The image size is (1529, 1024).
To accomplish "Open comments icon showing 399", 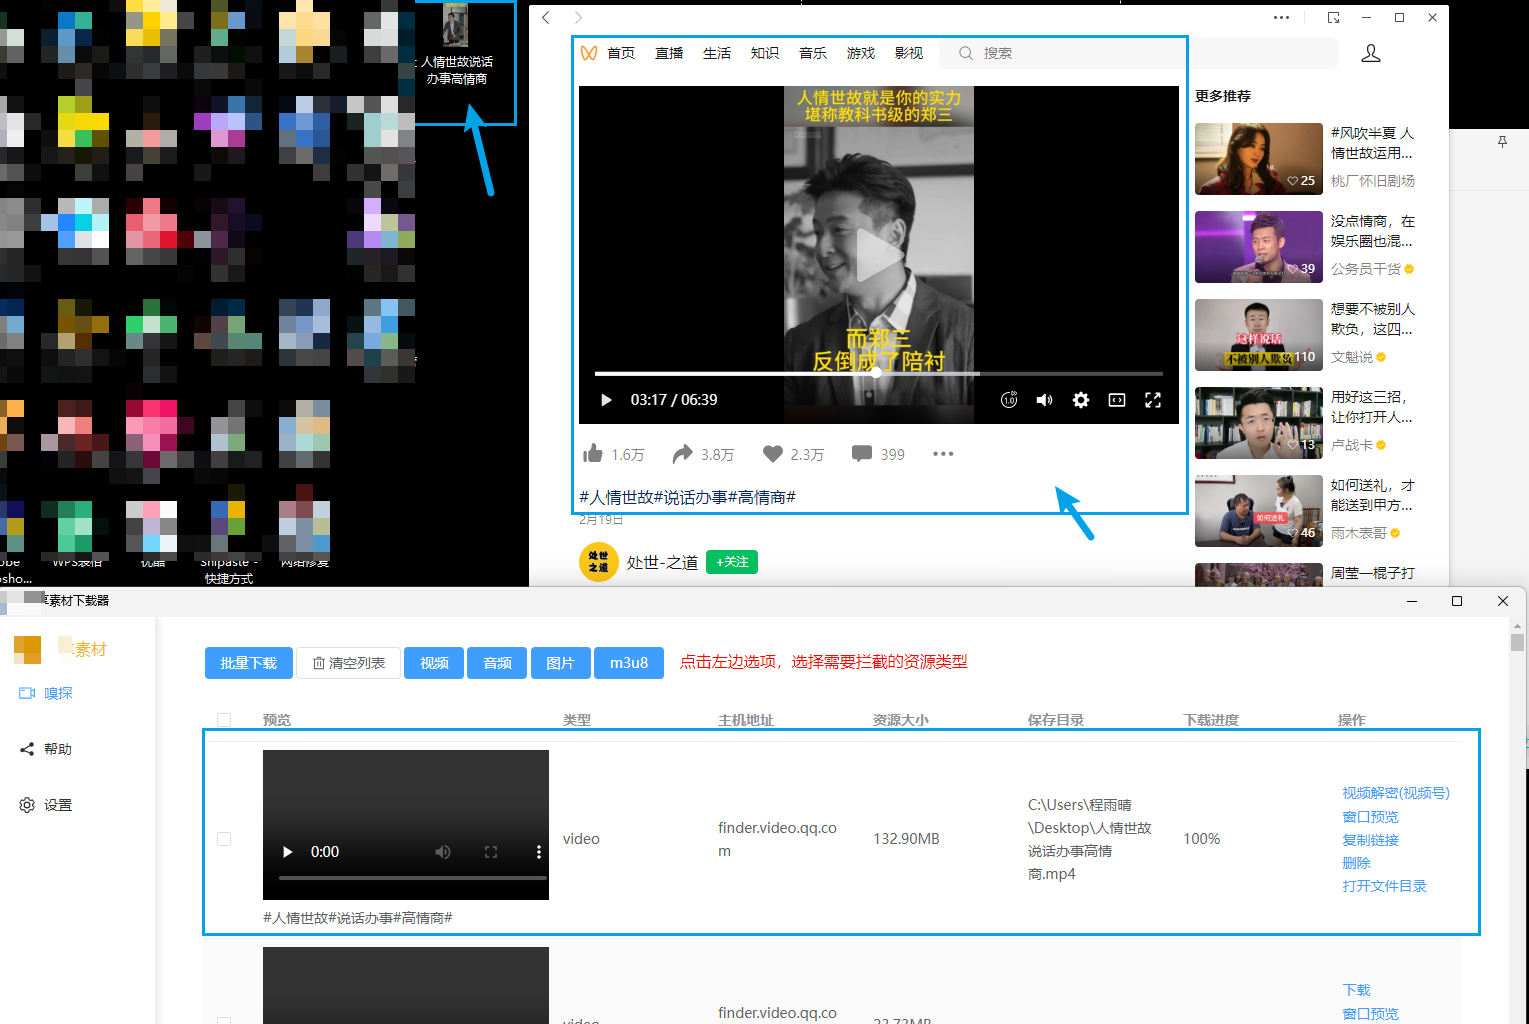I will click(x=862, y=454).
